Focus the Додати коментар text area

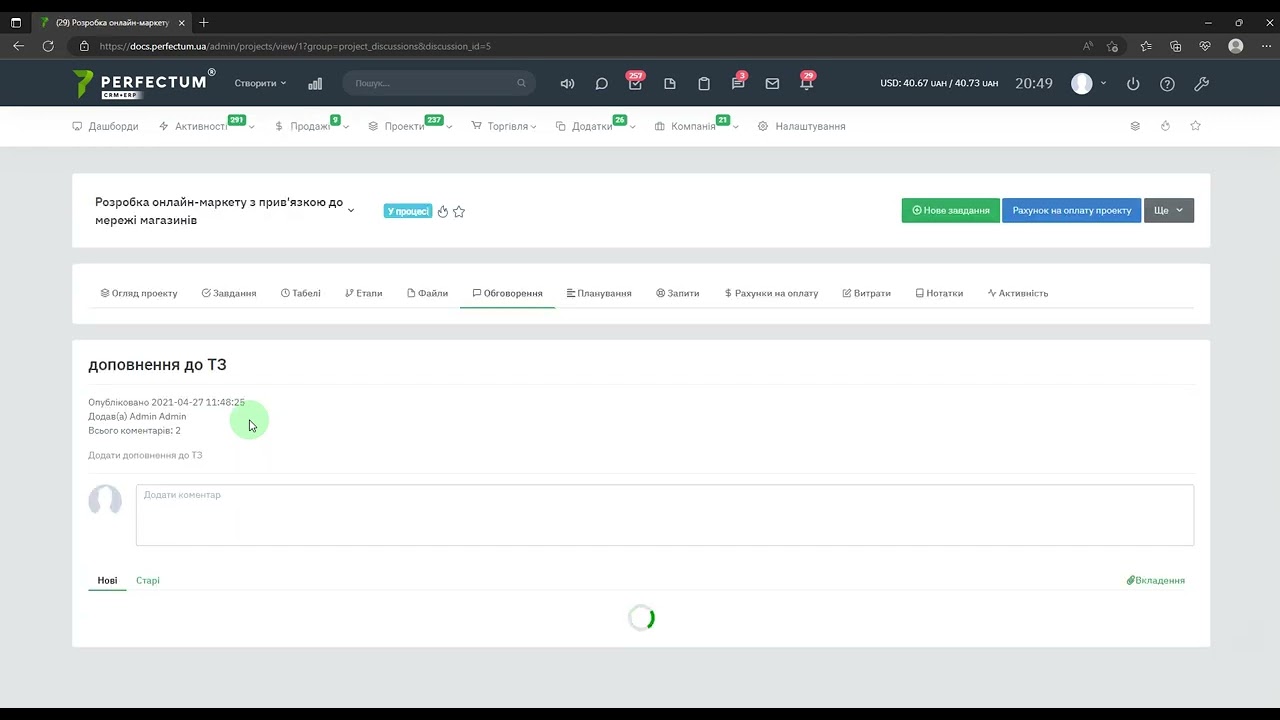(x=665, y=515)
